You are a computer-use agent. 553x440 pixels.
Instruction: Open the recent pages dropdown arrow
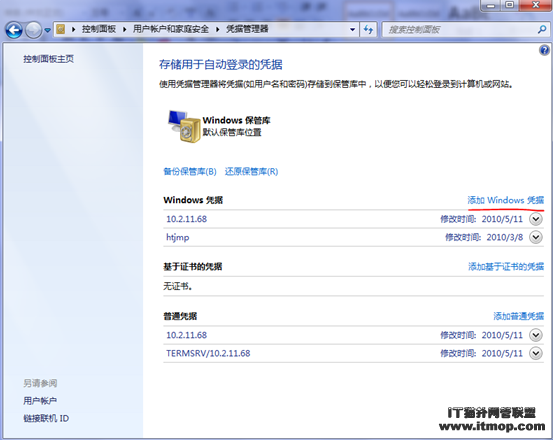point(48,30)
